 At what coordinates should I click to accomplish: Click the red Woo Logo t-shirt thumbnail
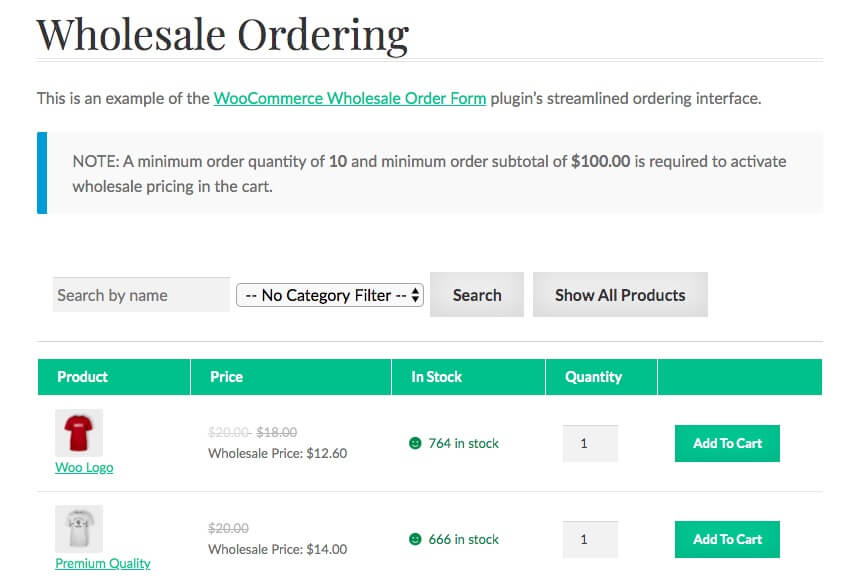78,433
